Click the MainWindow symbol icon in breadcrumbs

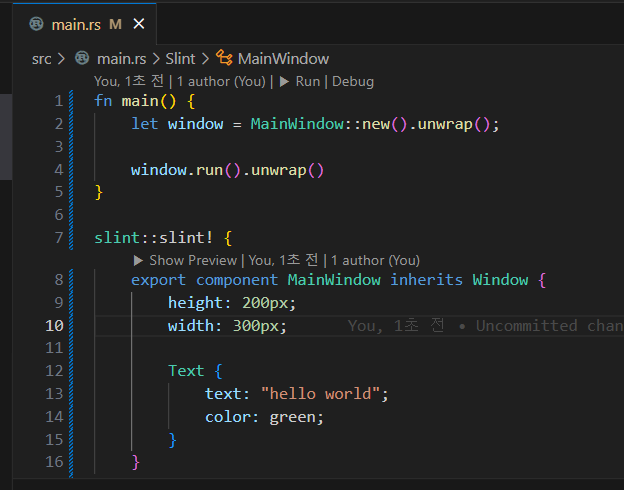[224, 59]
